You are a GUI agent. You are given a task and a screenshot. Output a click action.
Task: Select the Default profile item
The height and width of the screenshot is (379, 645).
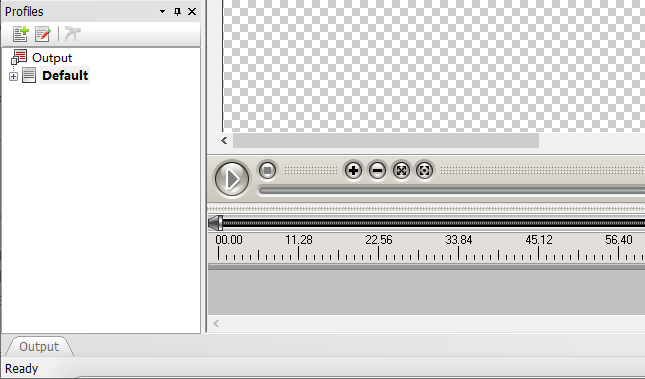(x=65, y=75)
